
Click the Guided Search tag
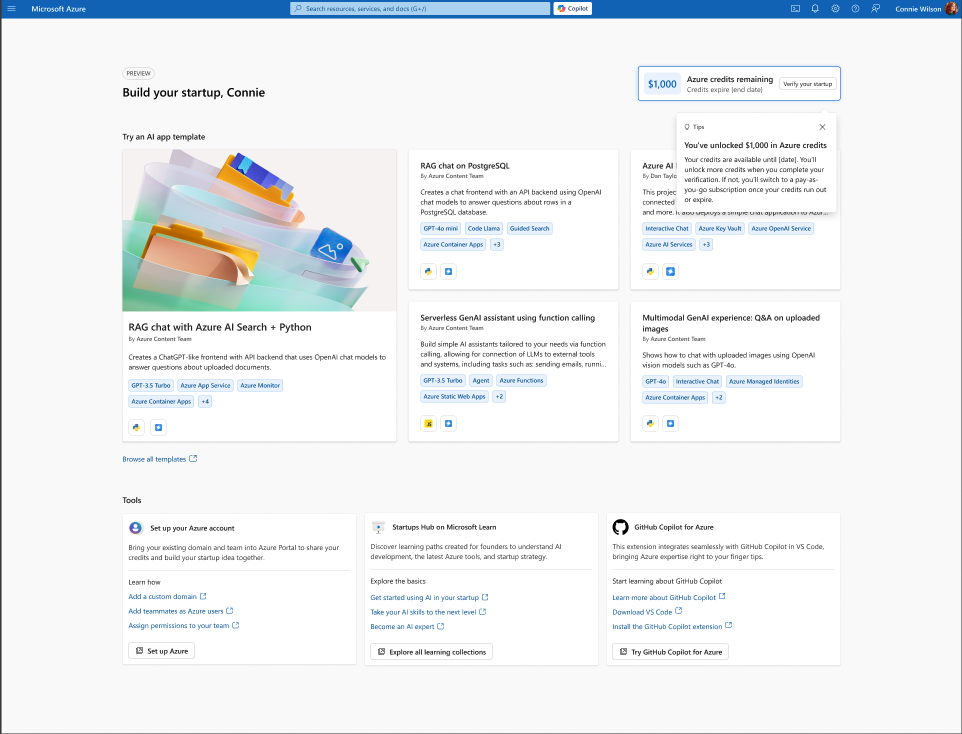529,228
